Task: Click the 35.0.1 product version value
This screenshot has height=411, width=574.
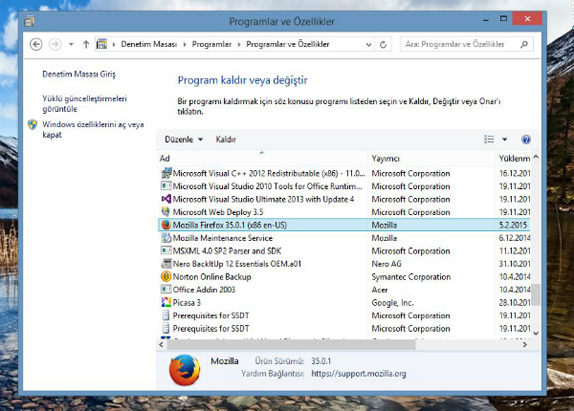Action: [x=321, y=361]
